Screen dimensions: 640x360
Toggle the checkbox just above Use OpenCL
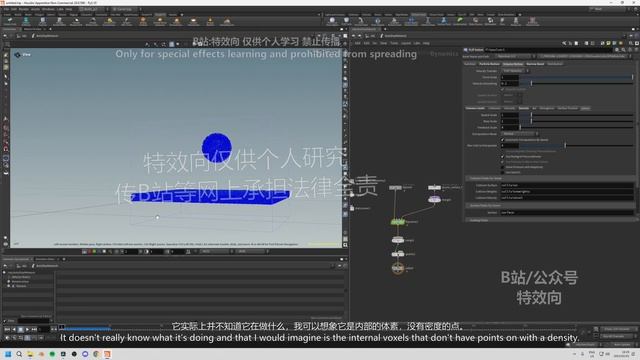point(502,167)
